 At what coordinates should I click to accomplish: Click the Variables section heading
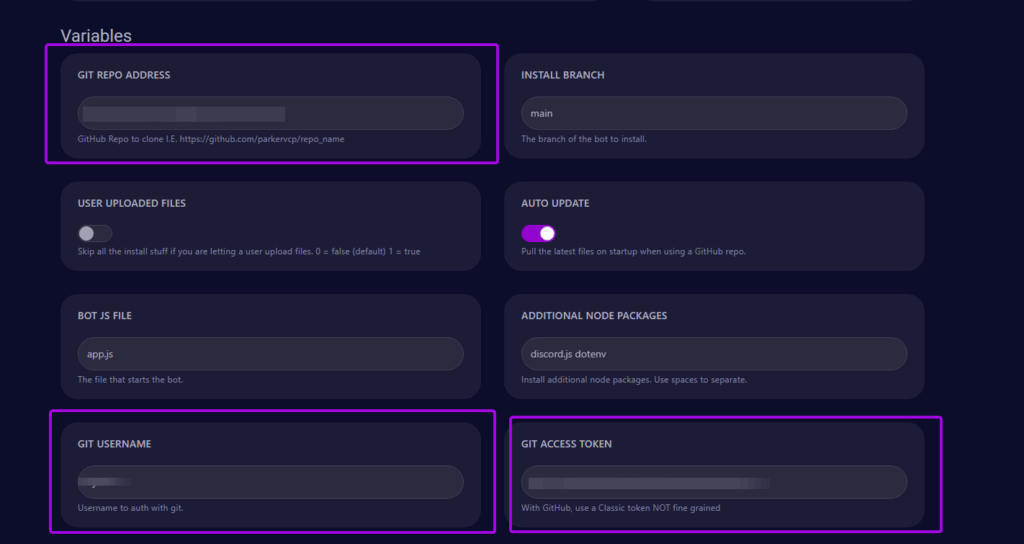pyautogui.click(x=96, y=36)
